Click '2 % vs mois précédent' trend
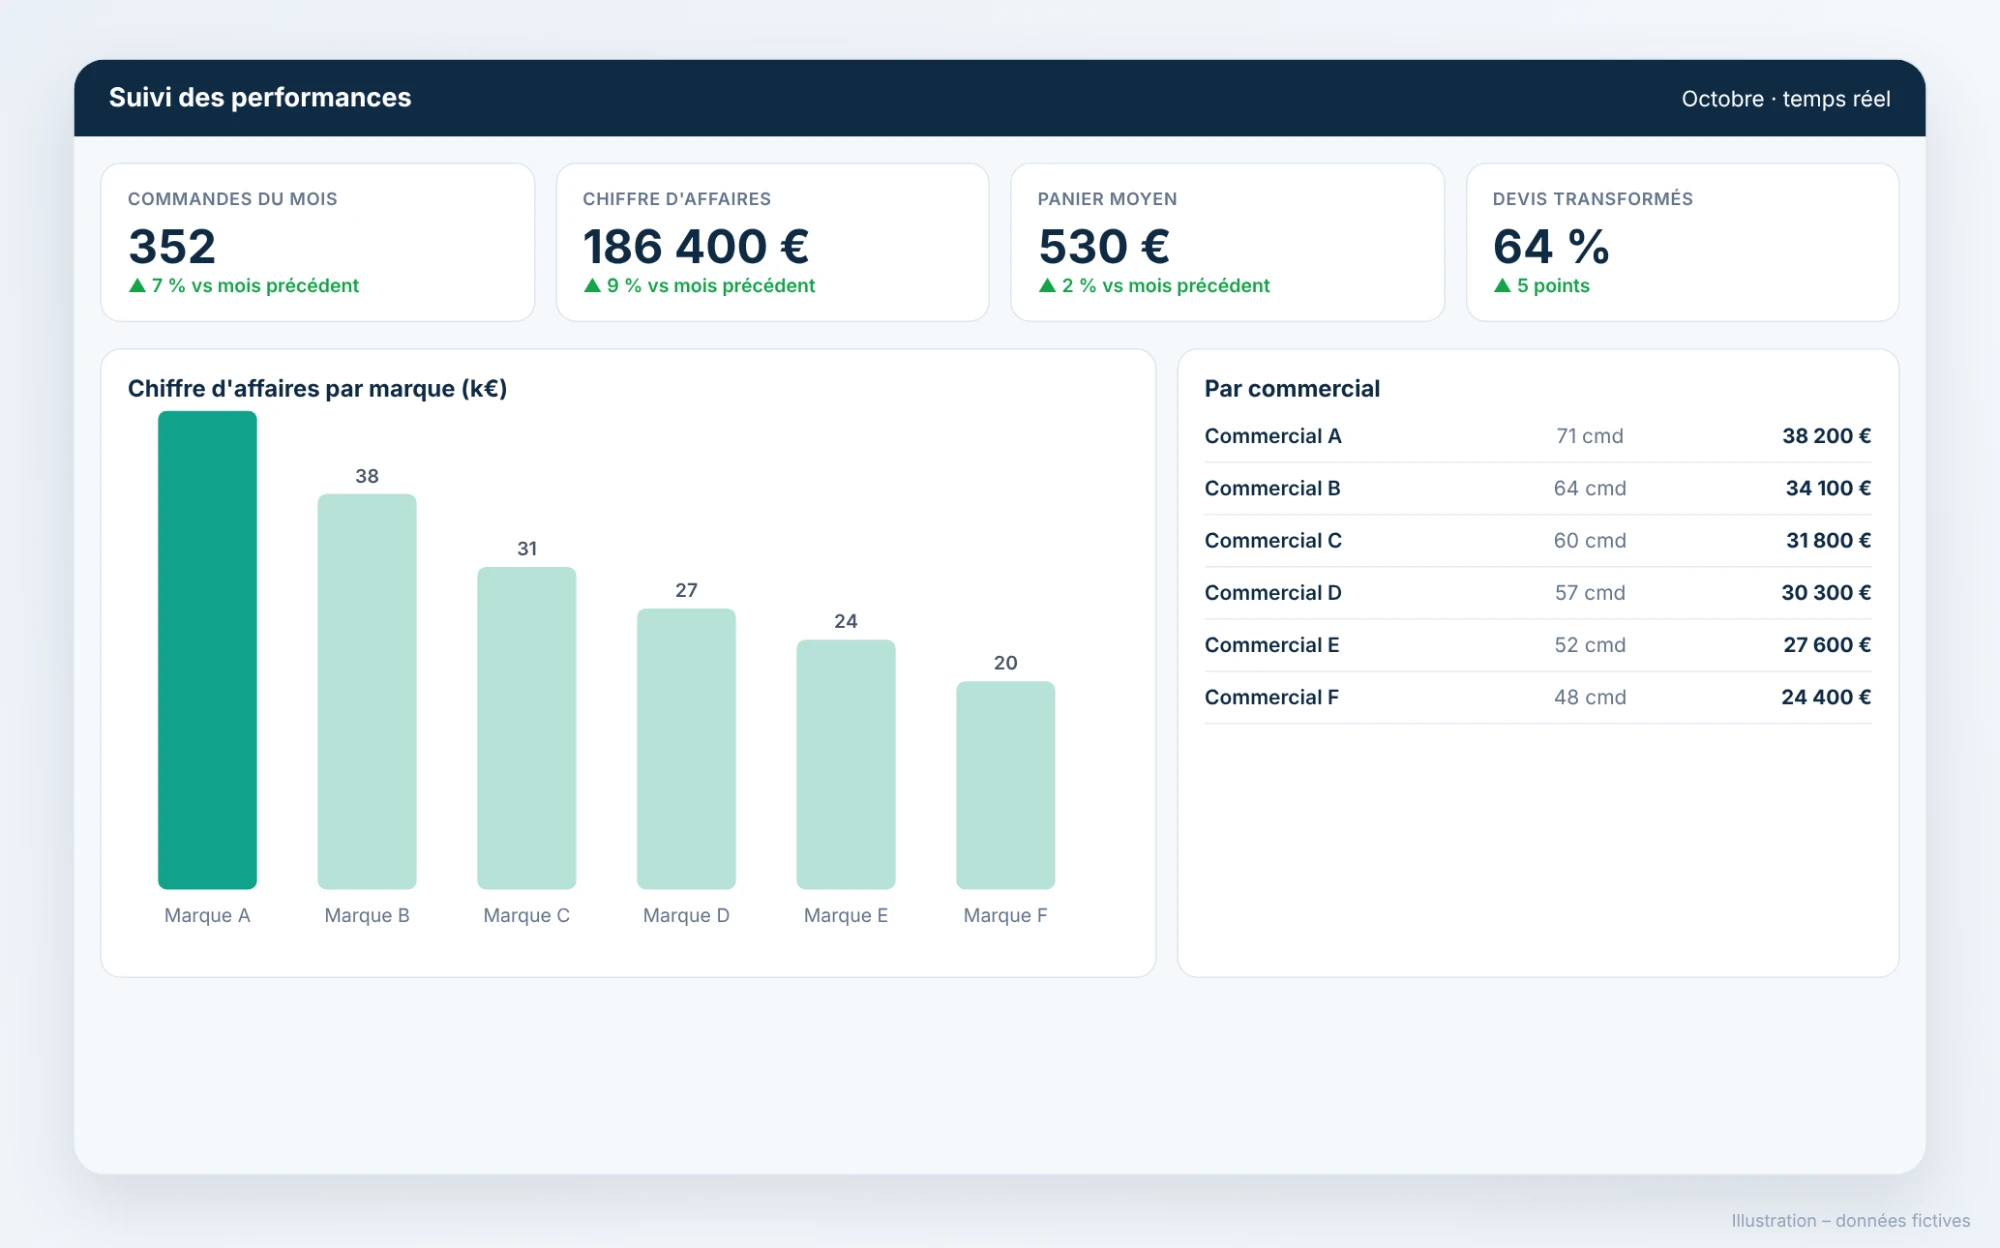 [1154, 286]
